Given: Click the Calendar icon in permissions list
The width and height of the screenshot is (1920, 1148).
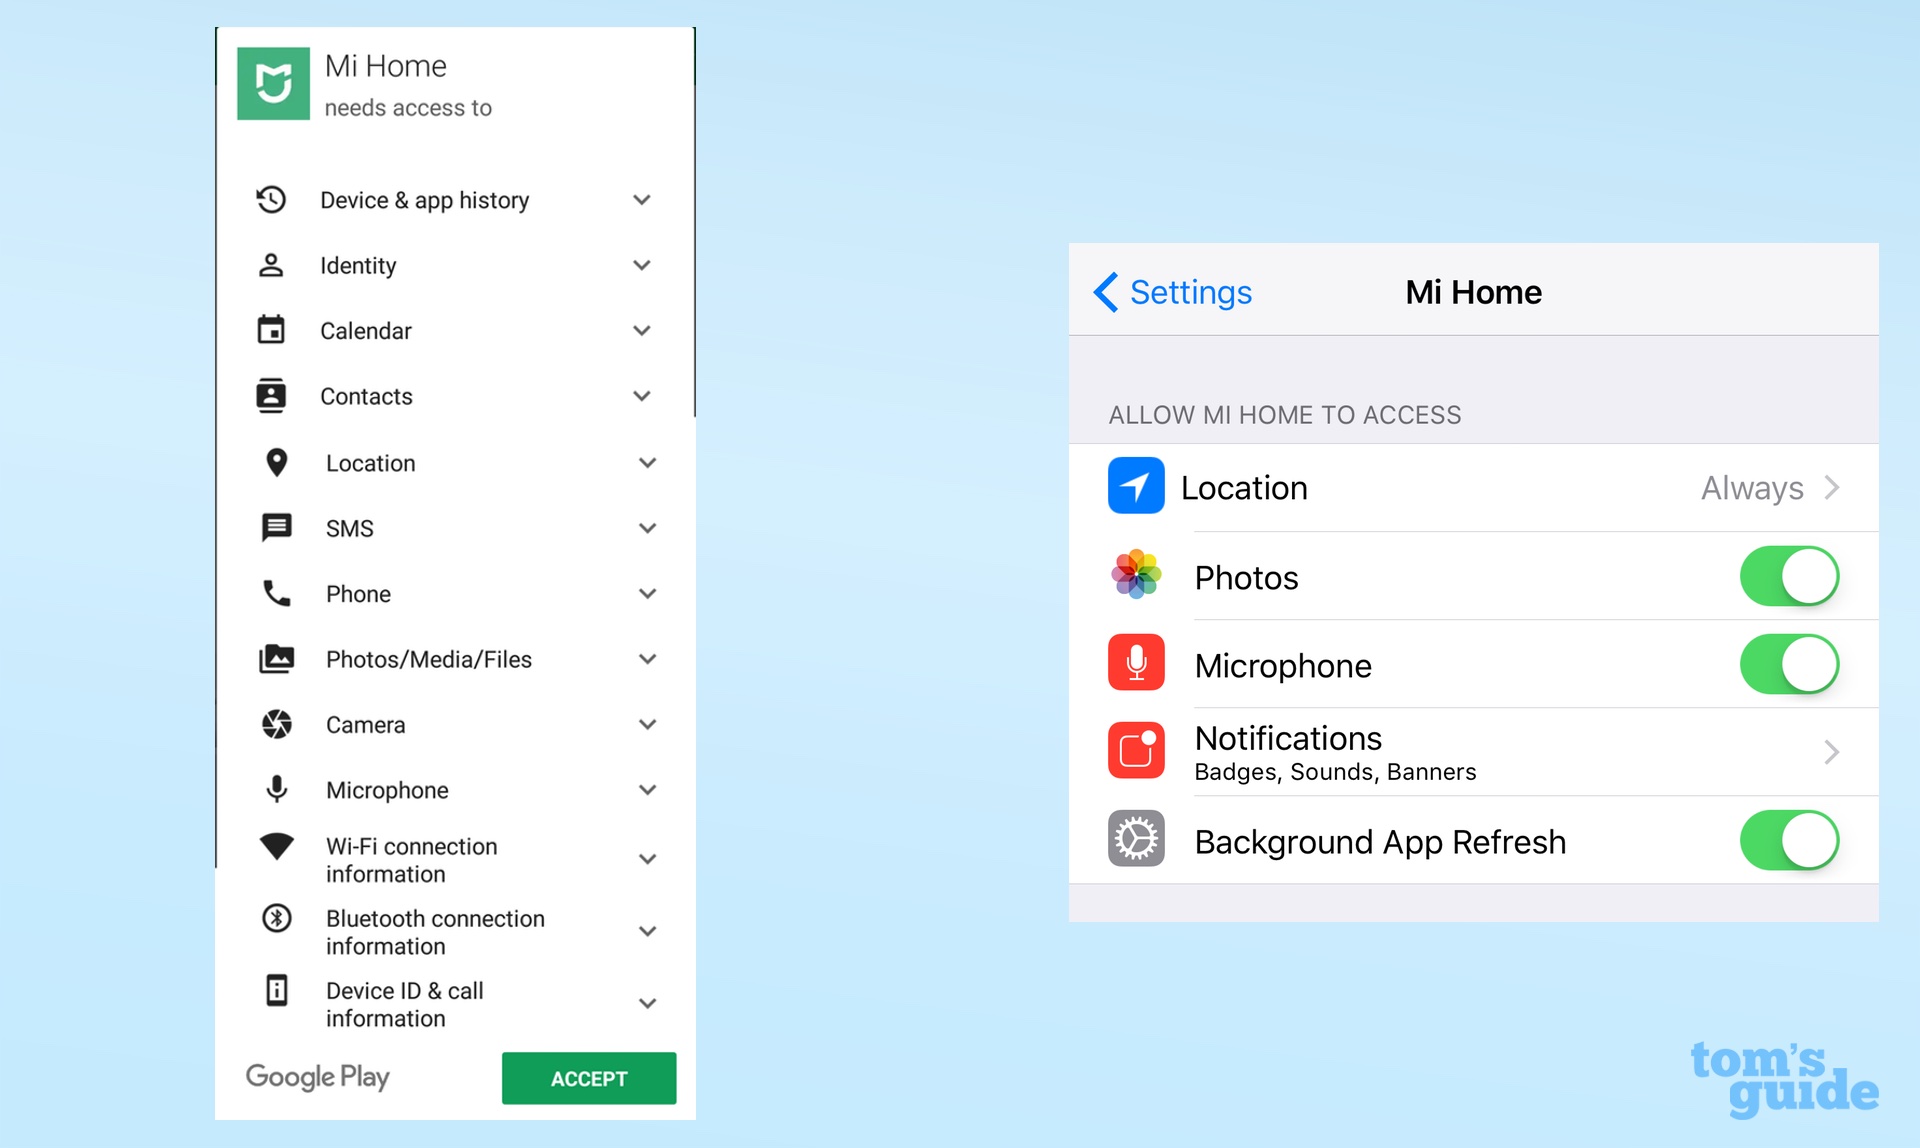Looking at the screenshot, I should point(271,330).
